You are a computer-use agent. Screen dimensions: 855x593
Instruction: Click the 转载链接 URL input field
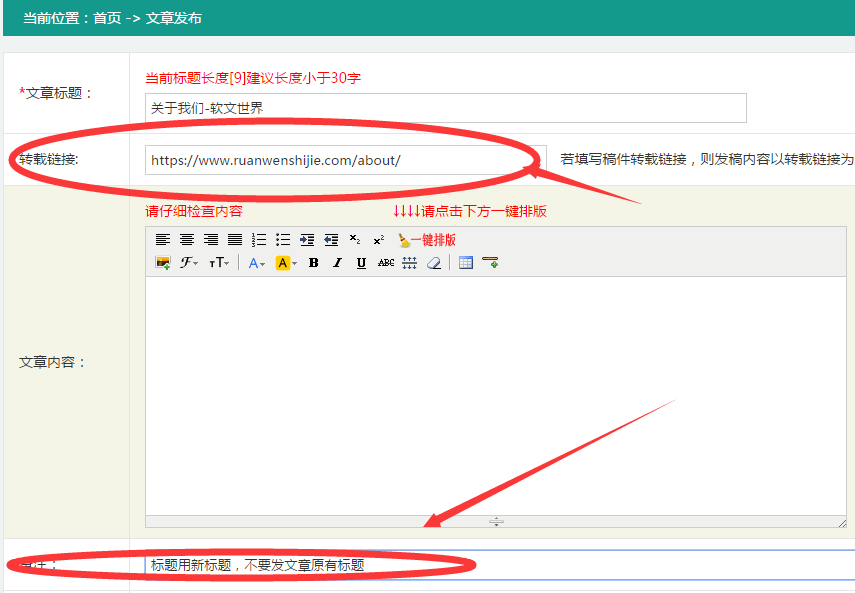(x=345, y=160)
